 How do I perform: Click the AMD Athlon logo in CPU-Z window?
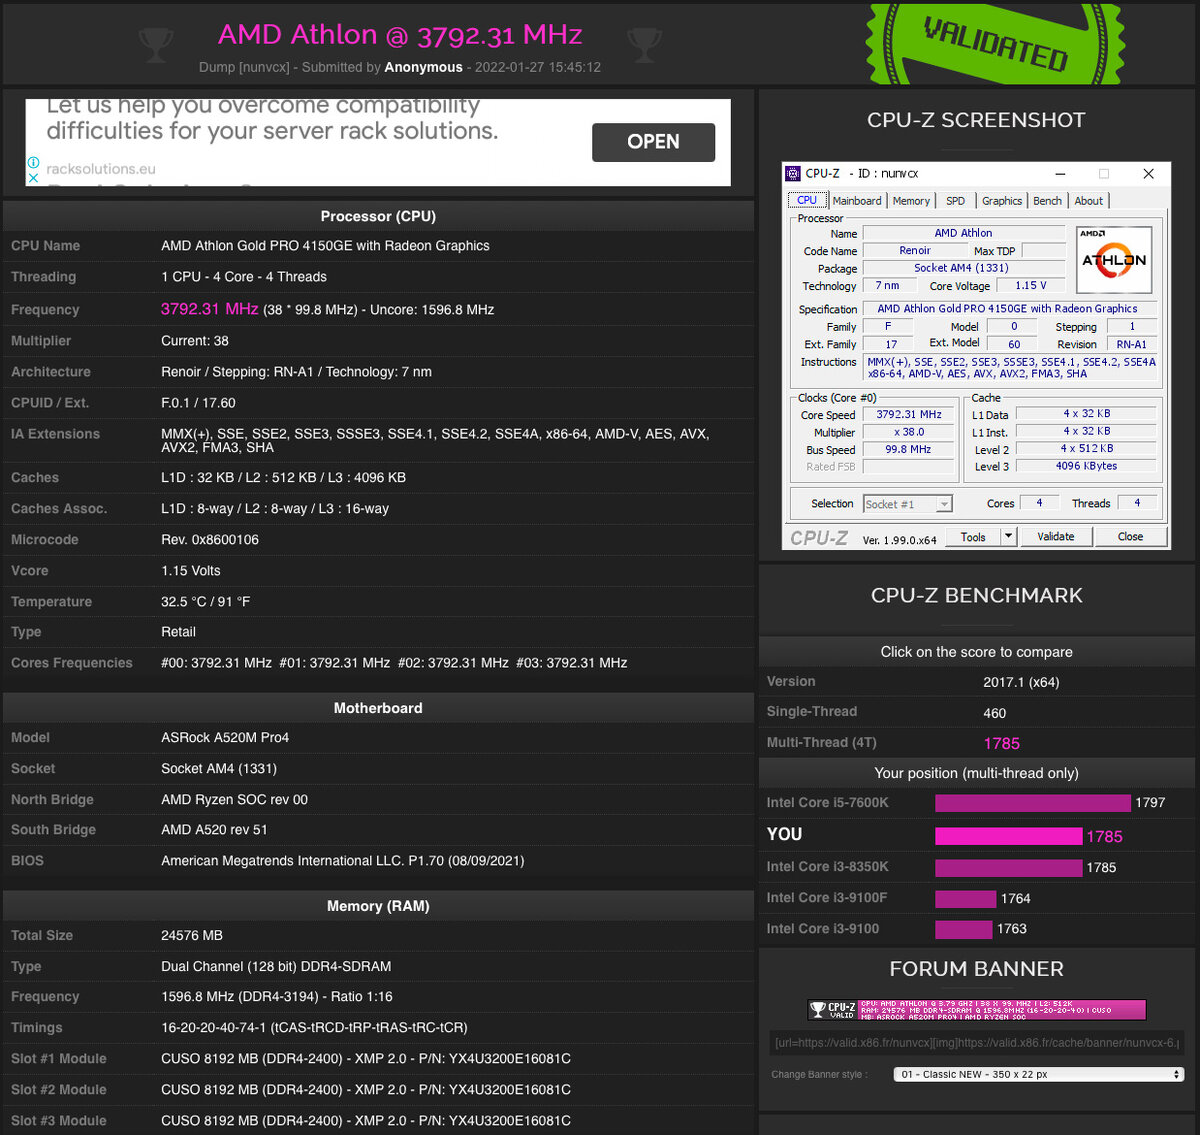click(1114, 259)
